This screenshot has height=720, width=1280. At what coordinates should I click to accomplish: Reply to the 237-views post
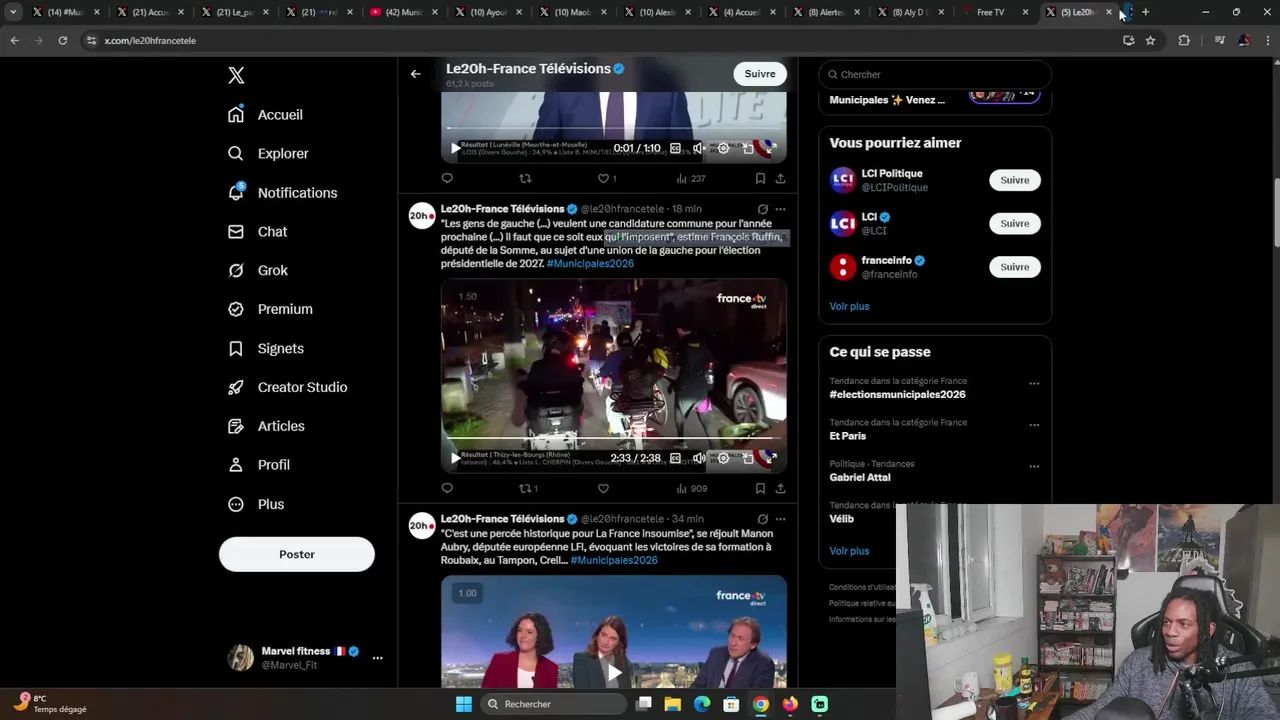pos(447,179)
